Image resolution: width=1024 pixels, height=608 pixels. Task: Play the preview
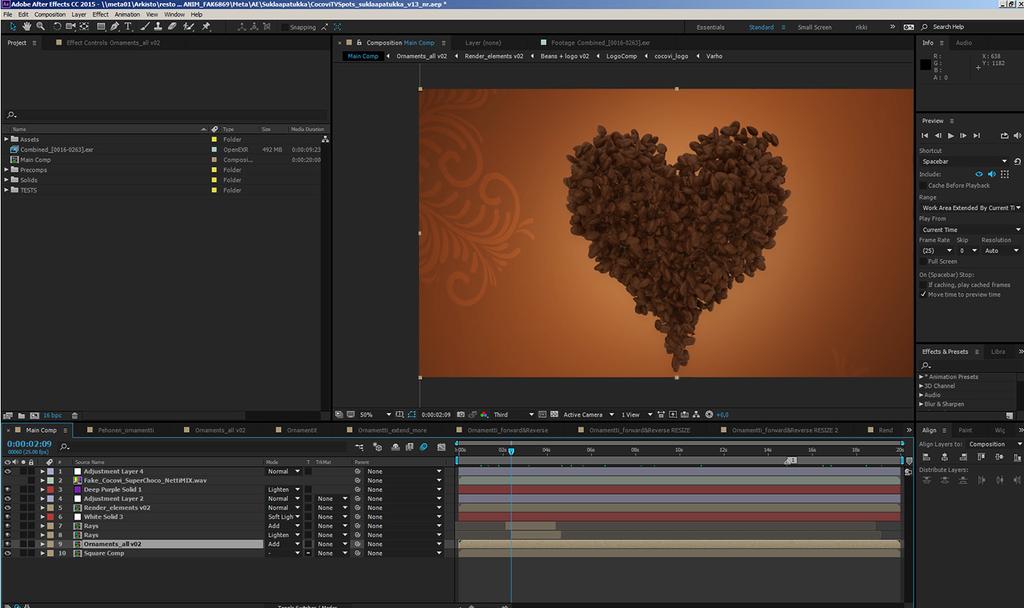point(951,136)
